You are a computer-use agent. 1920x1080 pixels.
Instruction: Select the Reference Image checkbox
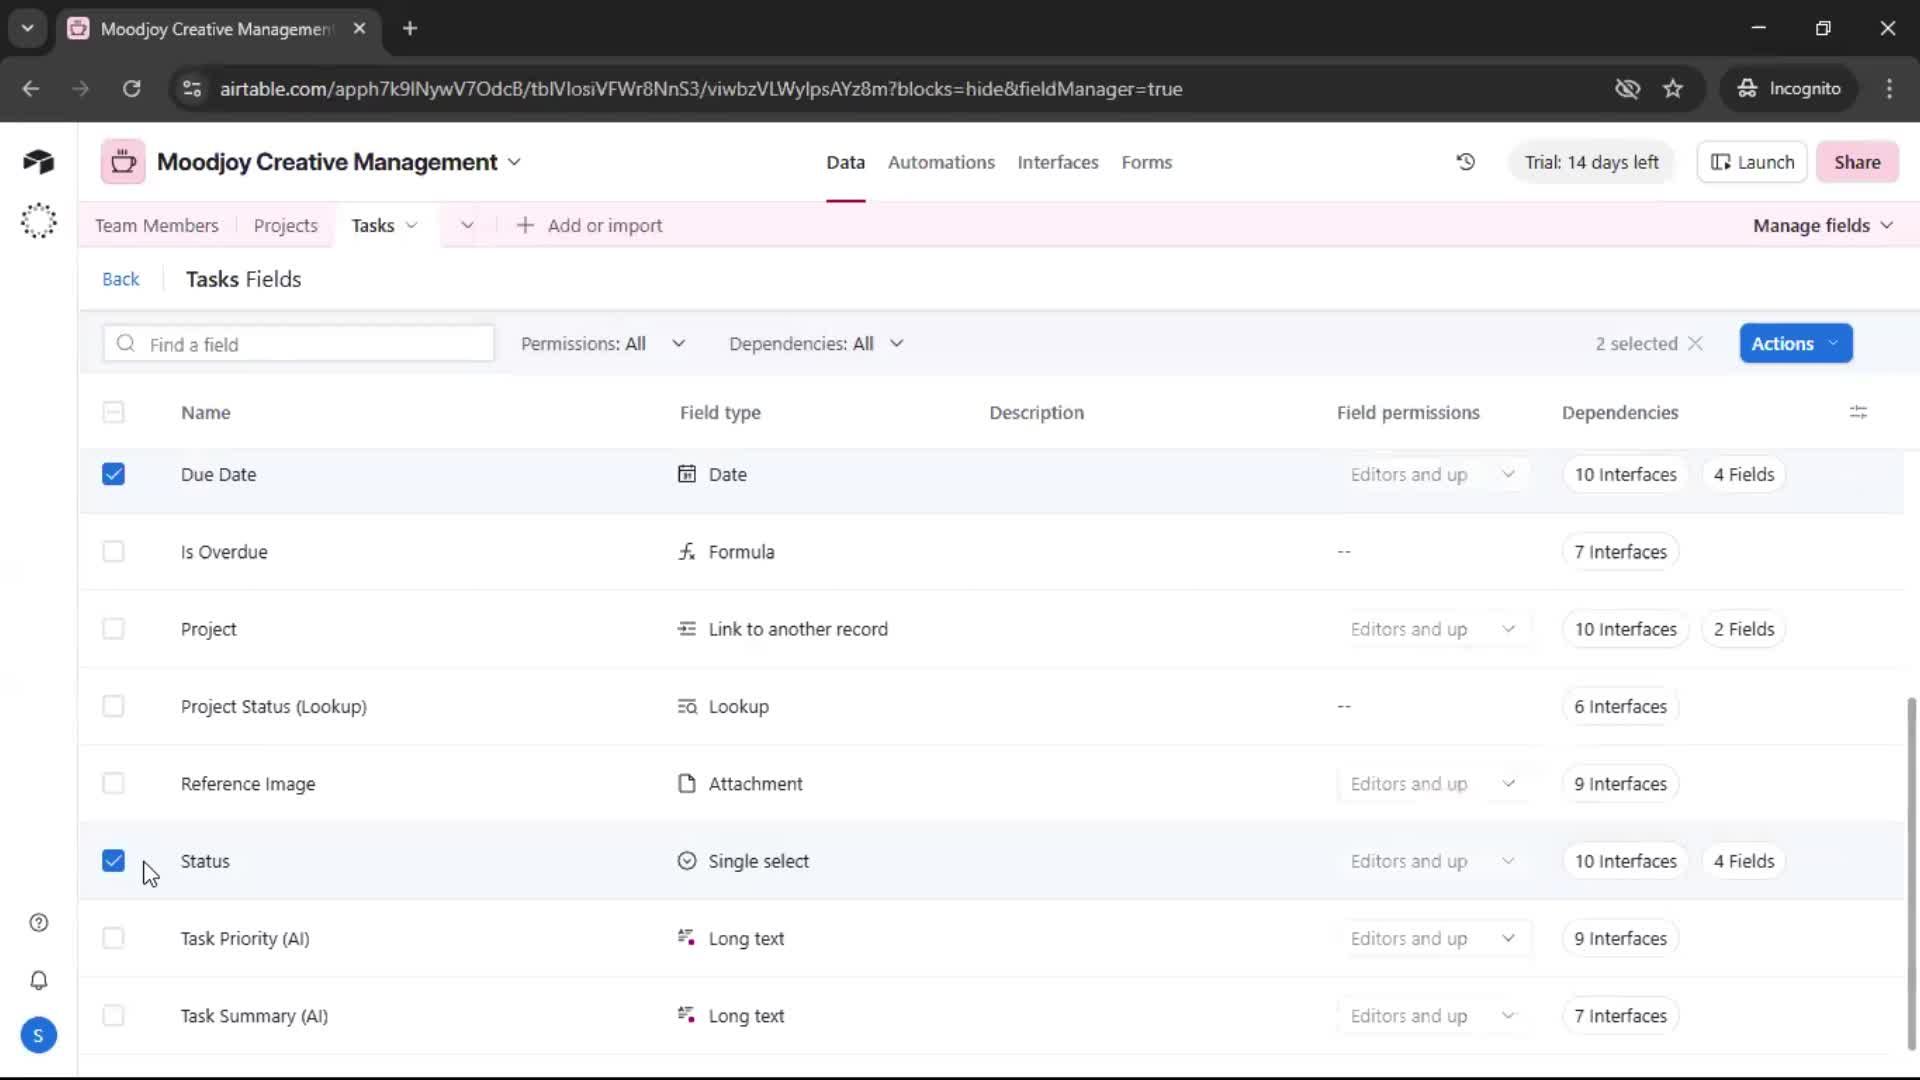pyautogui.click(x=113, y=784)
